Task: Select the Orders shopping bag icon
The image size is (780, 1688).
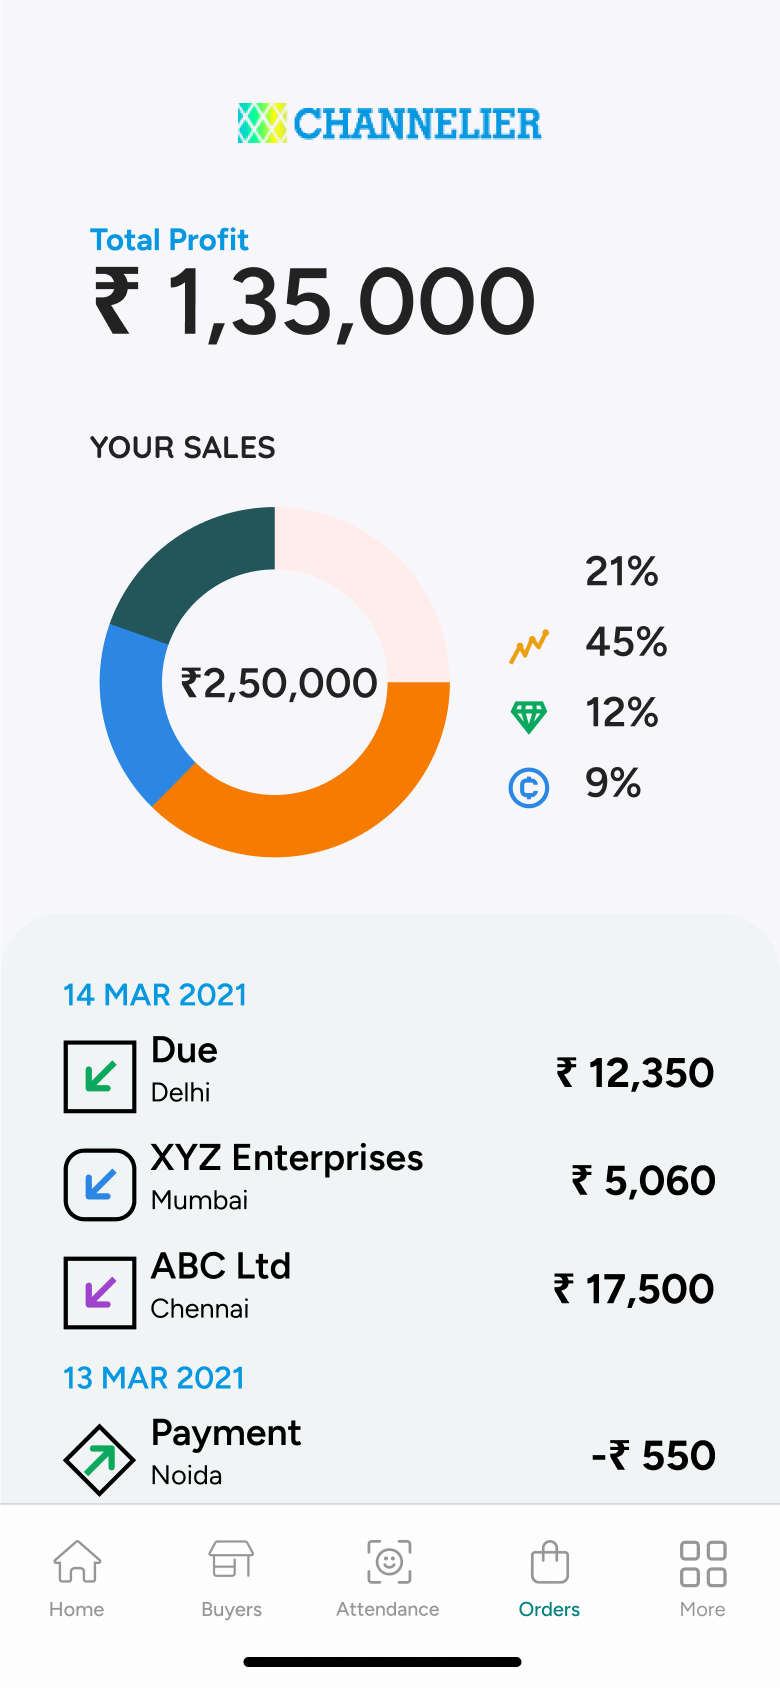Action: point(549,1561)
